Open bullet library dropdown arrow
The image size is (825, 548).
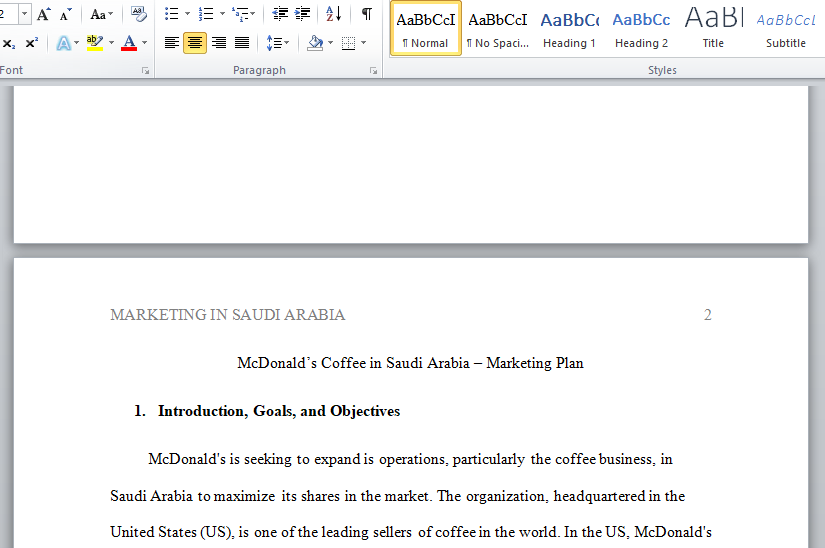pos(187,14)
